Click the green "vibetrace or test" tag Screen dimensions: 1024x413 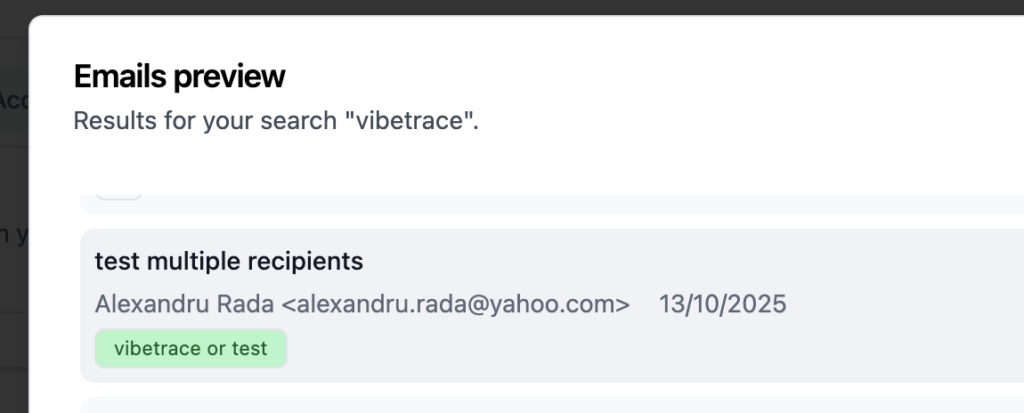coord(191,349)
